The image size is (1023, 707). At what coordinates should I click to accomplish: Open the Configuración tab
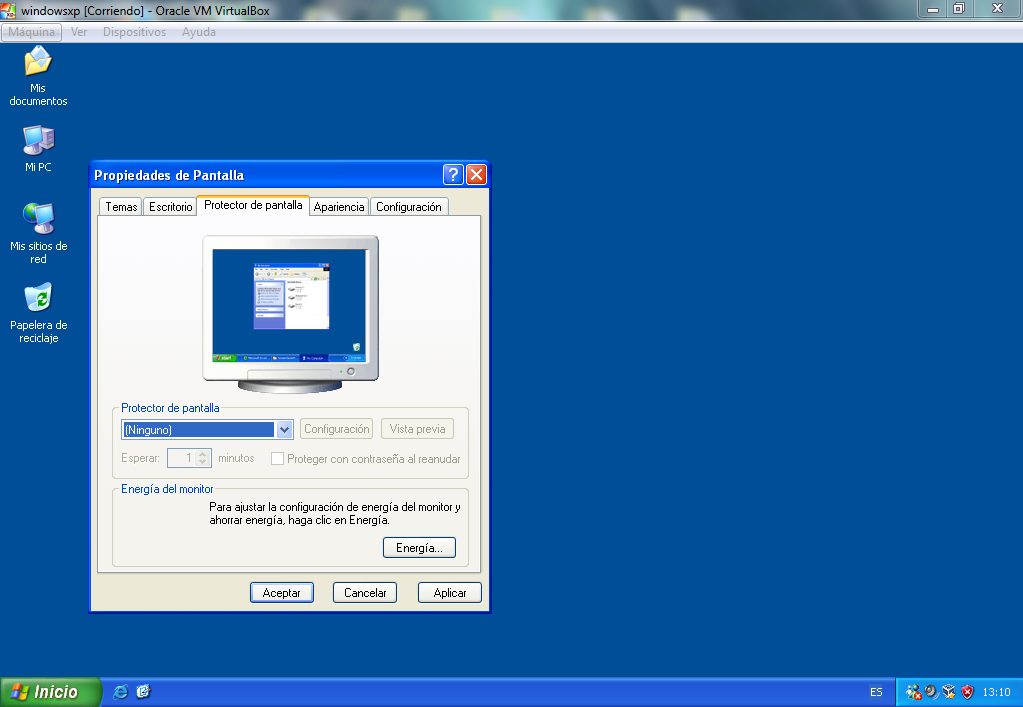(x=408, y=207)
